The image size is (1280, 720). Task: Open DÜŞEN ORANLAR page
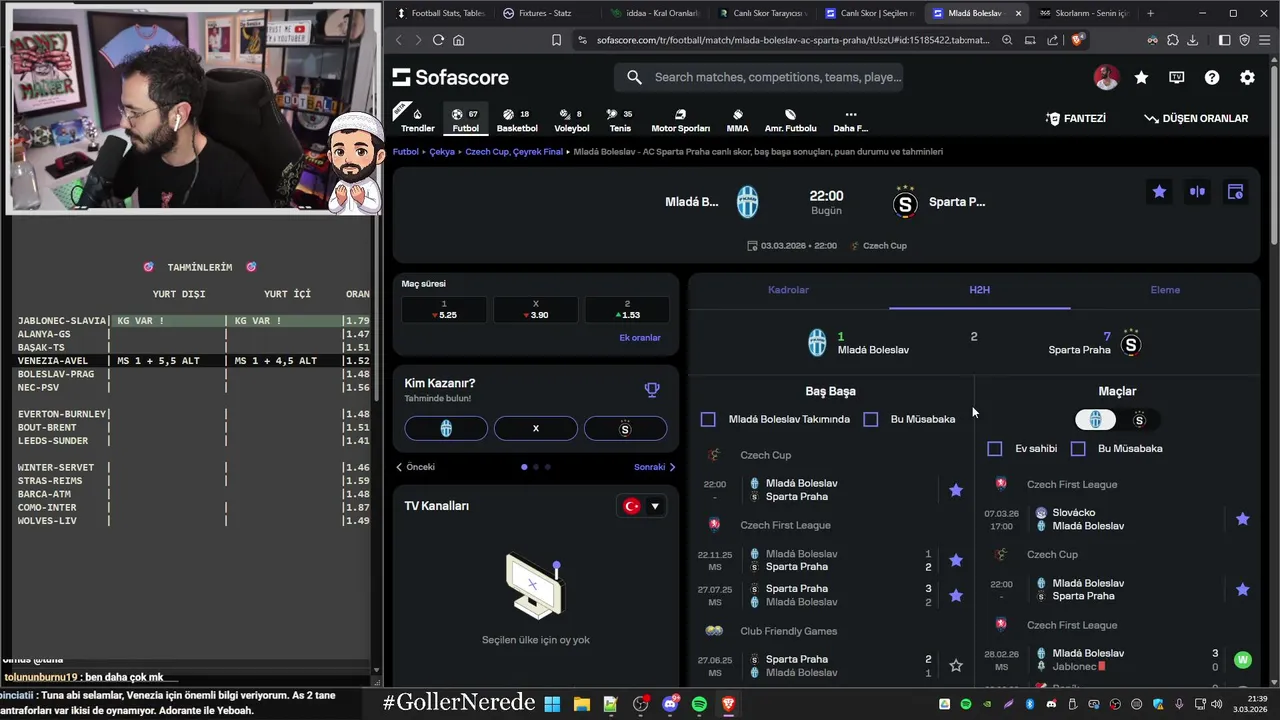[x=1196, y=118]
